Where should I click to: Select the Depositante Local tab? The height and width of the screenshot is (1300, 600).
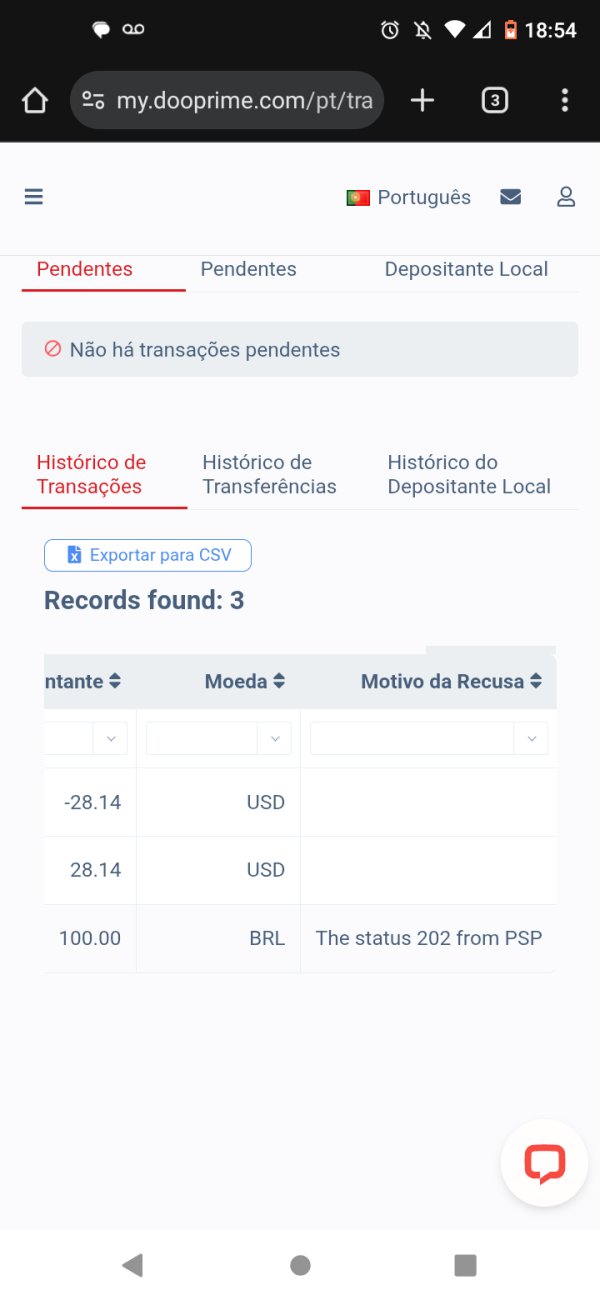(x=466, y=269)
